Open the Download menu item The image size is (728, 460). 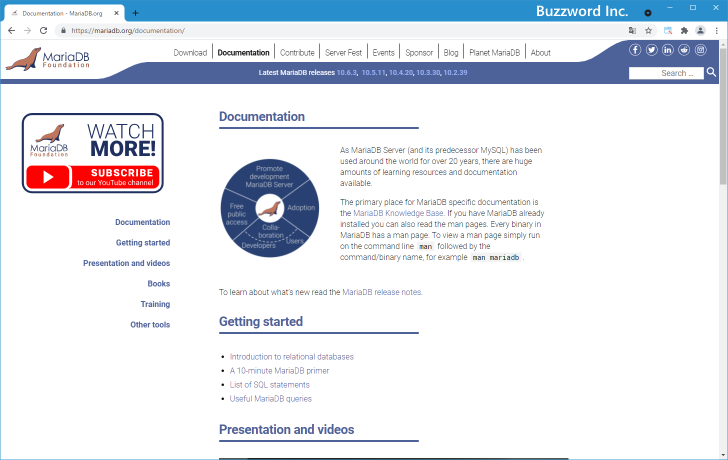[190, 52]
